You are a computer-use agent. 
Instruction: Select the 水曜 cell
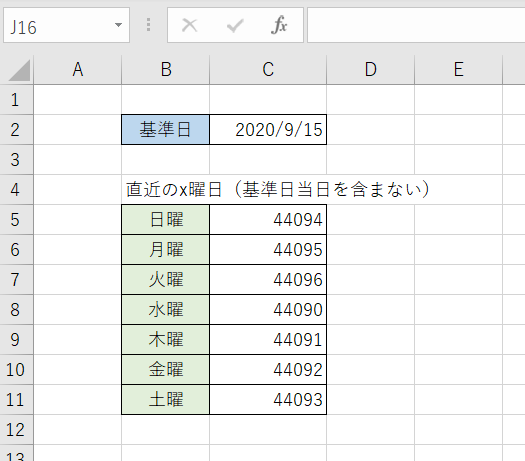tap(166, 310)
